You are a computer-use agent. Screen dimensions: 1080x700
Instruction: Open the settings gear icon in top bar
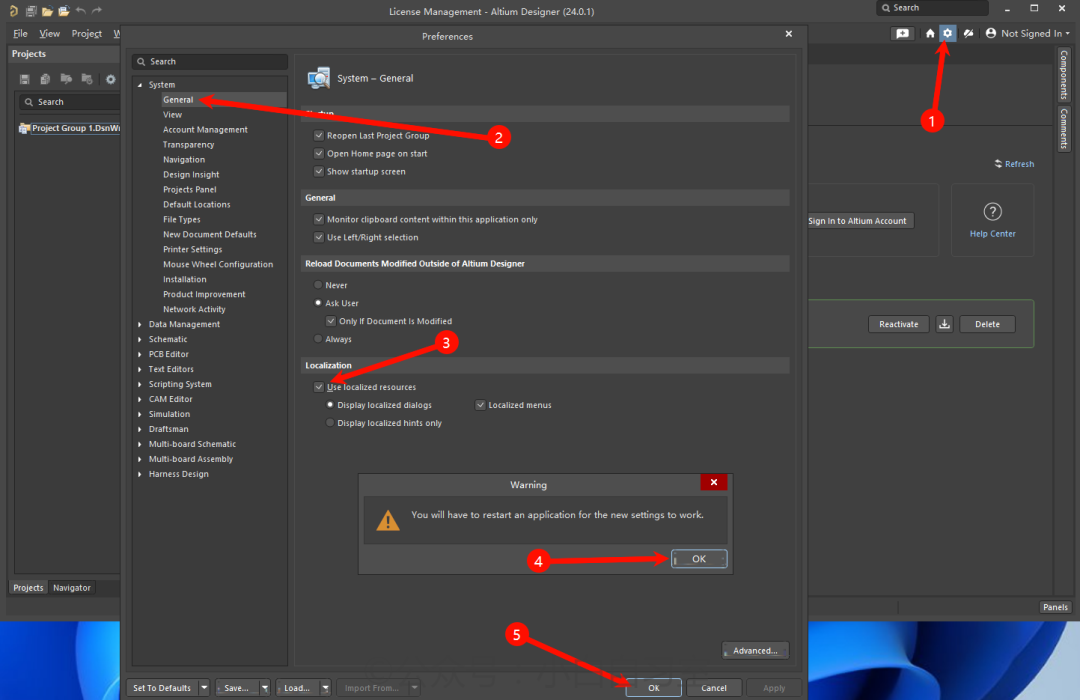[x=948, y=33]
